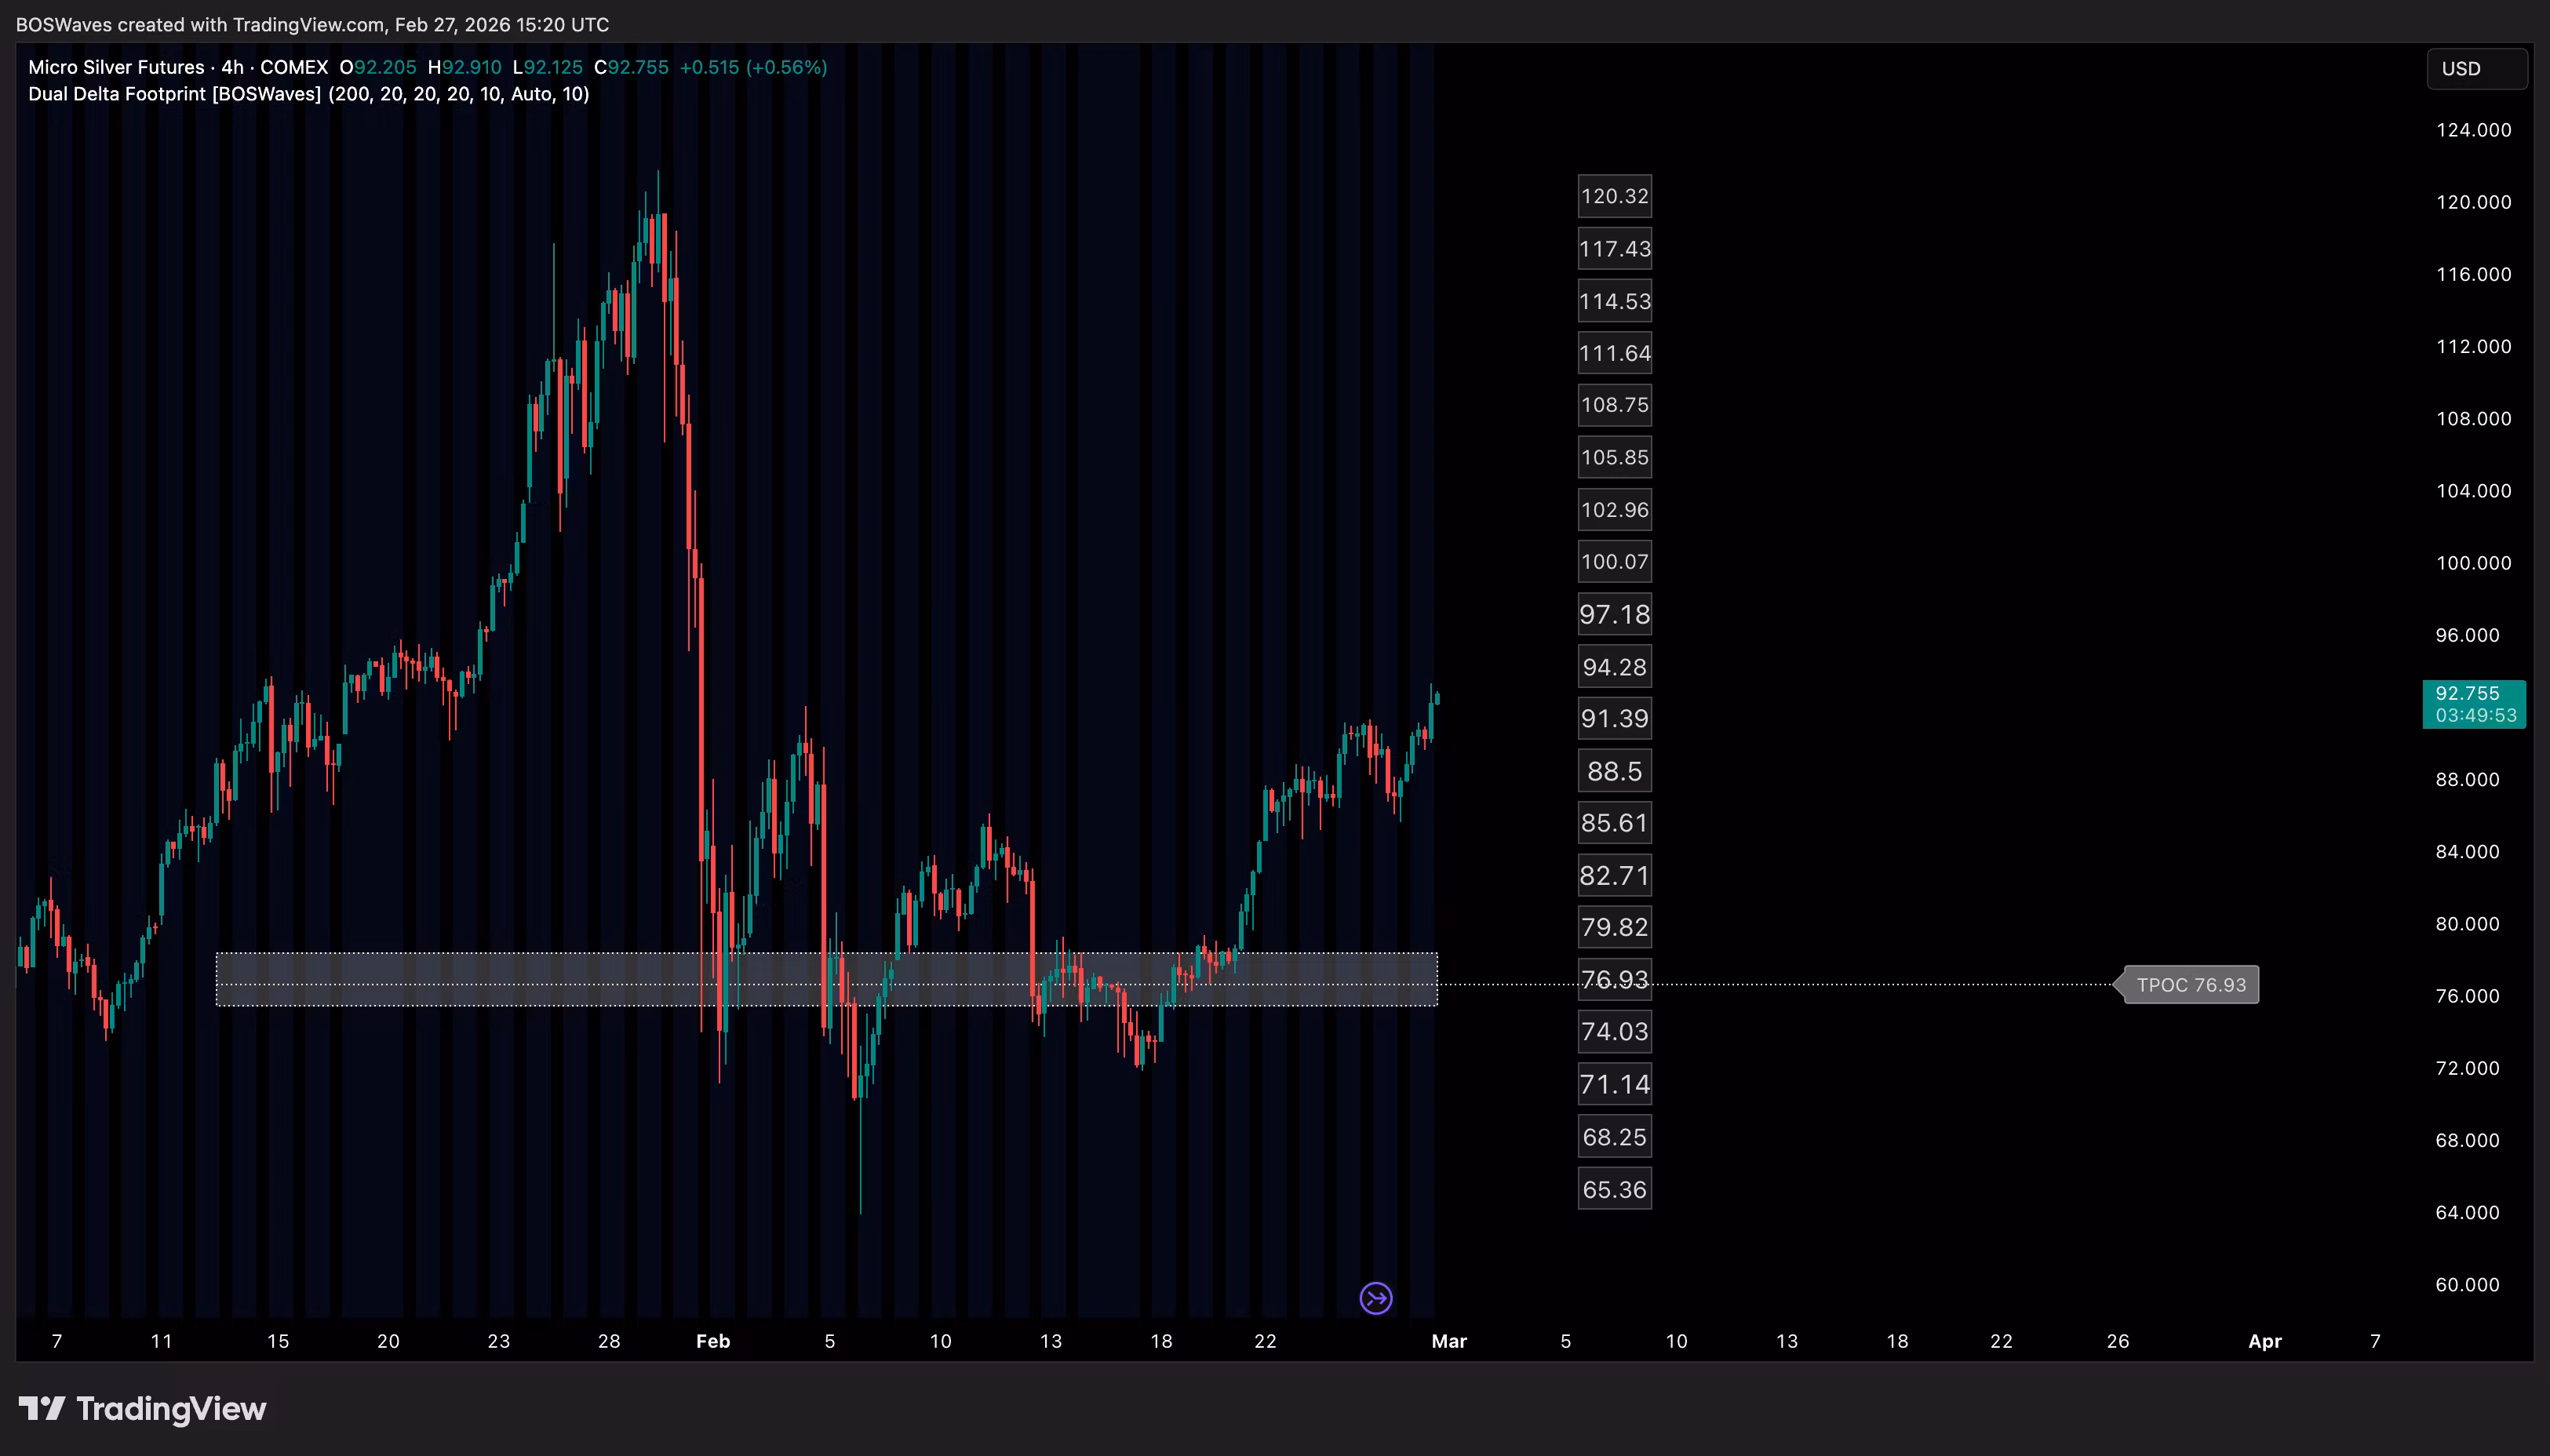Click 100.000 on the price scale
This screenshot has height=1456, width=2550.
pyautogui.click(x=2472, y=563)
